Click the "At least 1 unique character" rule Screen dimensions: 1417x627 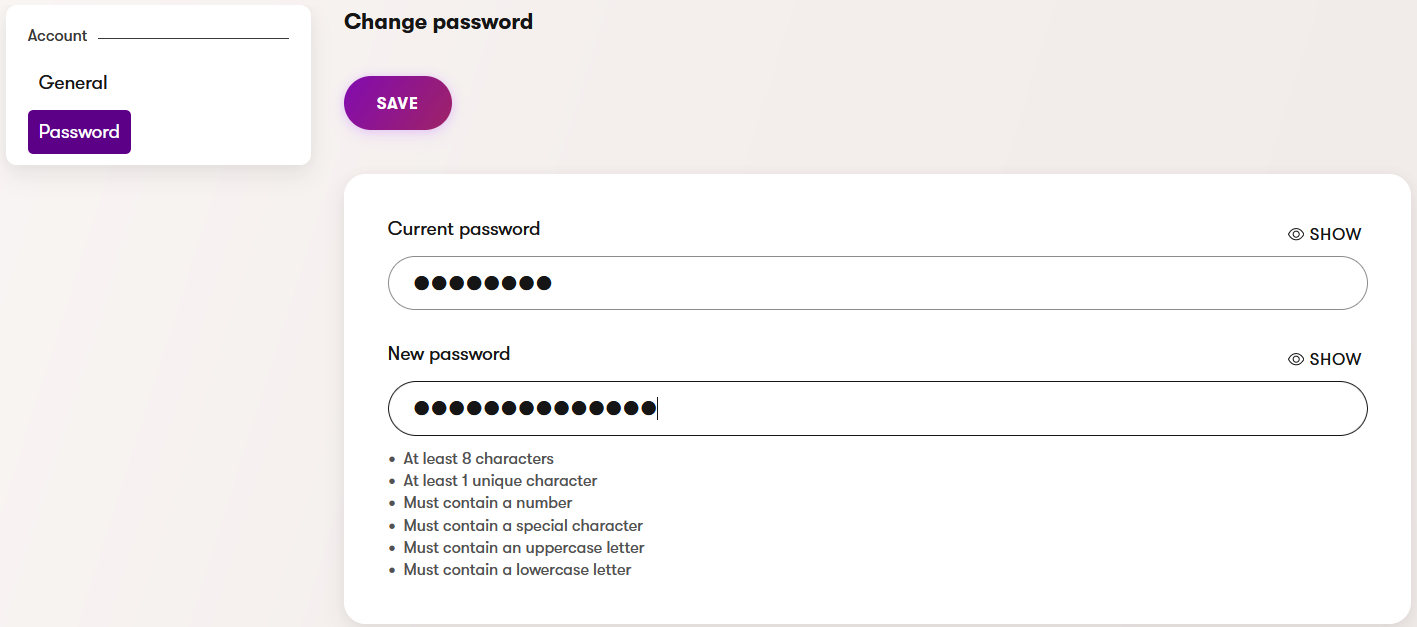[x=500, y=481]
